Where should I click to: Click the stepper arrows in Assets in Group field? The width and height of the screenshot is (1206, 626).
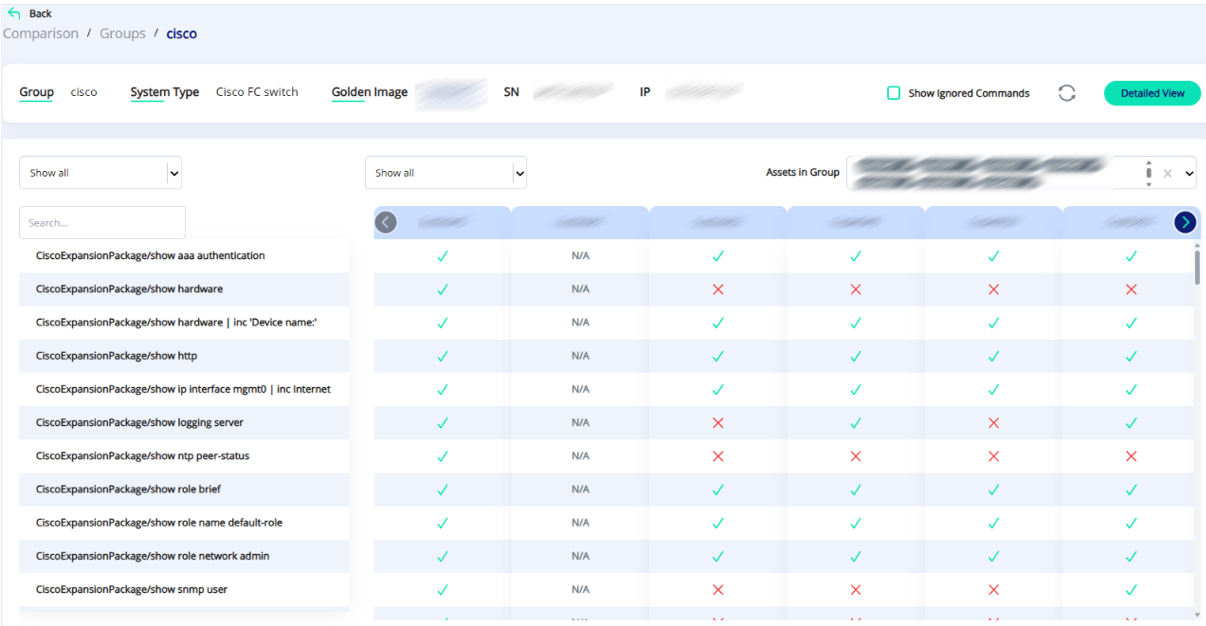[x=1148, y=173]
